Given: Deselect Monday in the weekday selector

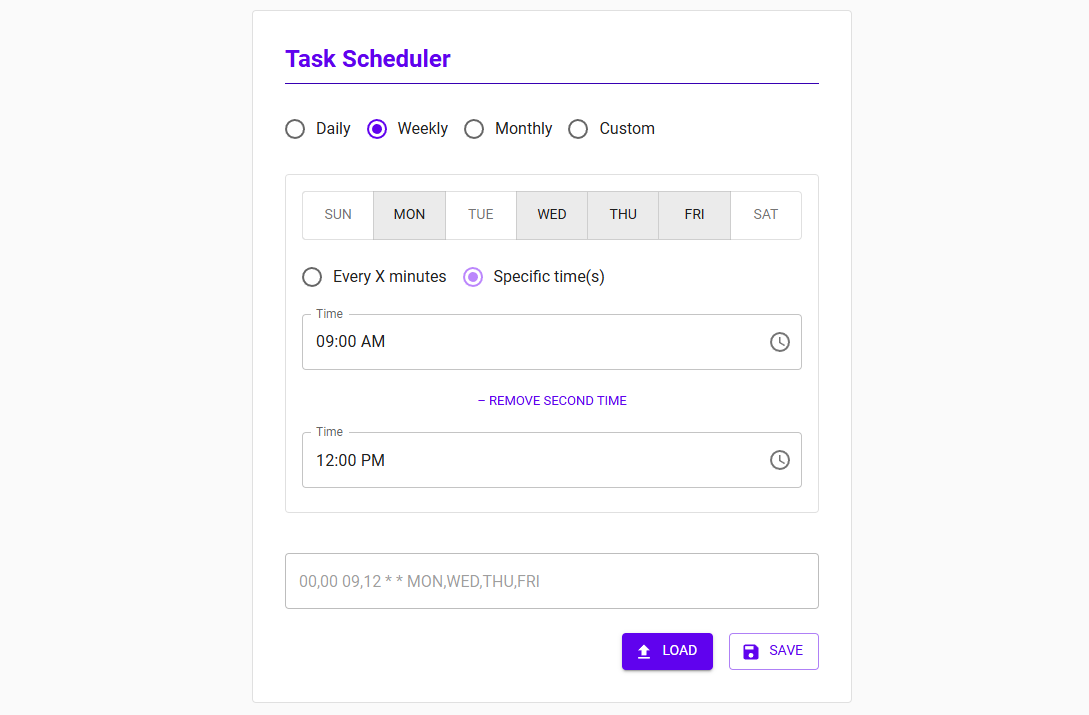Looking at the screenshot, I should (x=409, y=215).
